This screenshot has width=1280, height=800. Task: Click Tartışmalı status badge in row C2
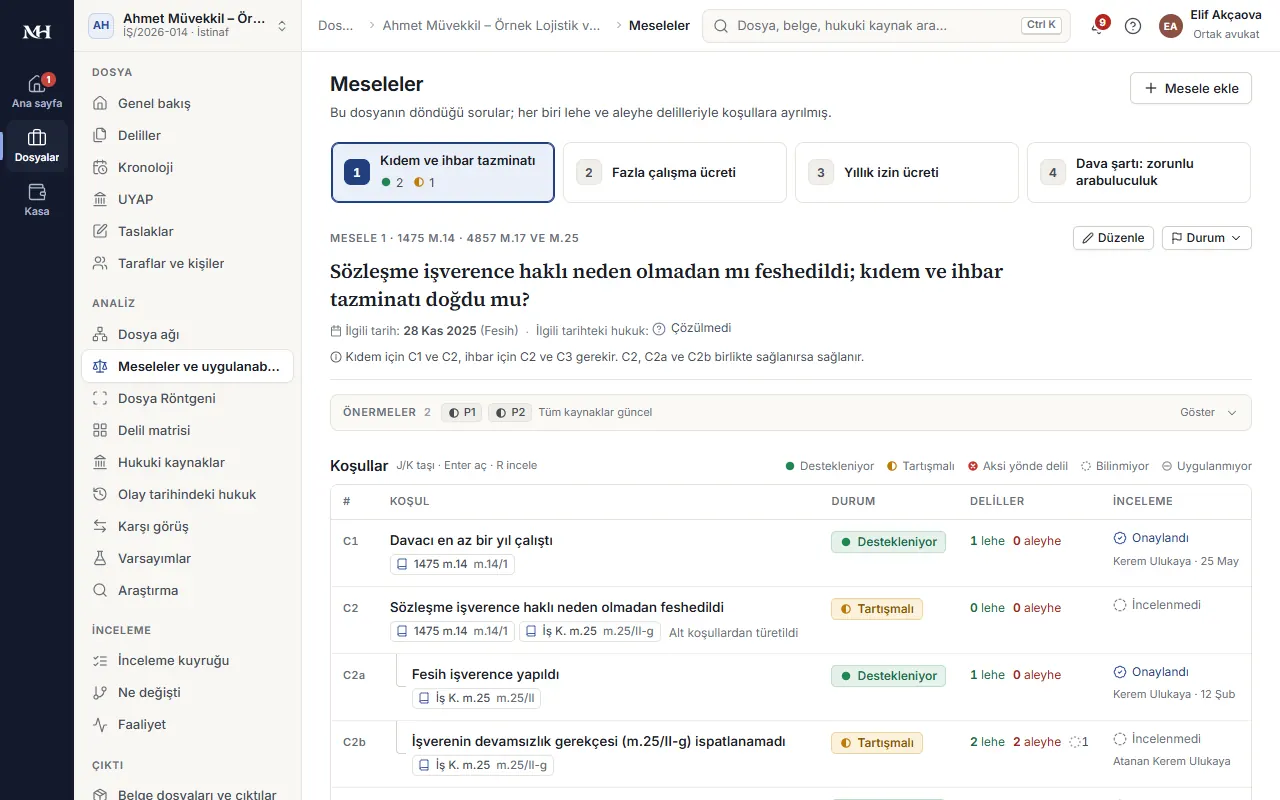coord(877,608)
